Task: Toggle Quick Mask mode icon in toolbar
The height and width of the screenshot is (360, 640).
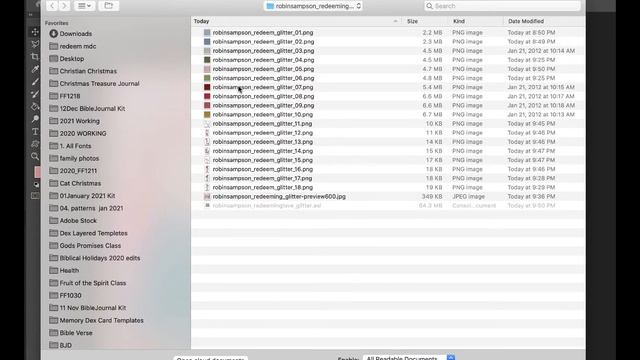Action: pos(35,196)
